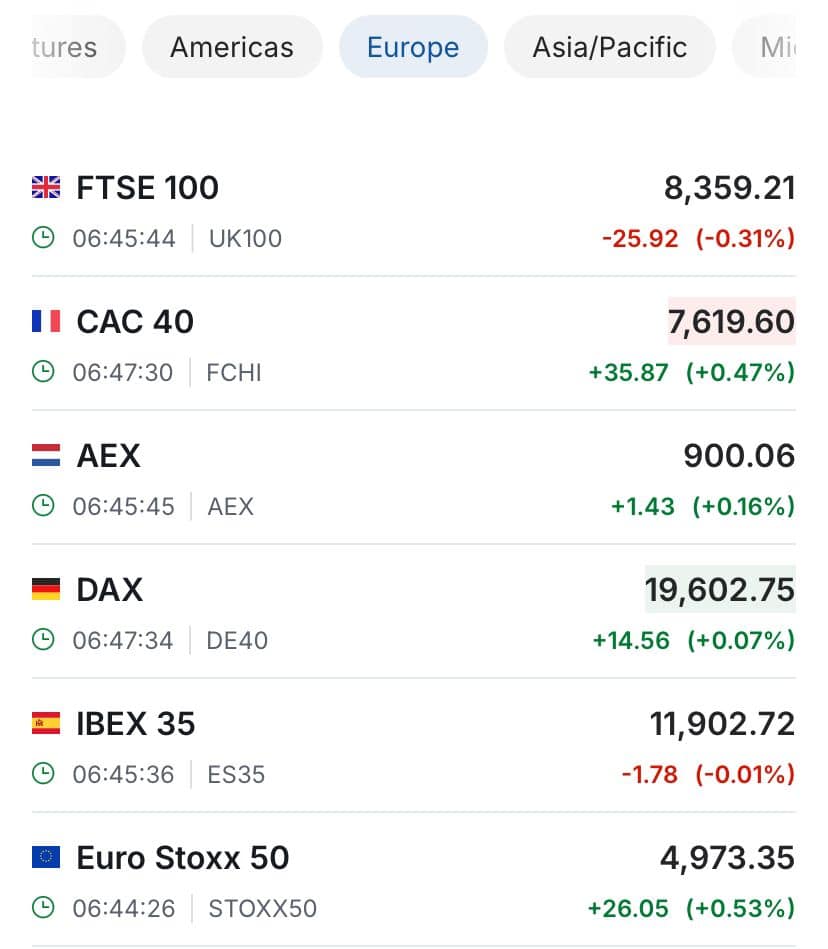Open the DAX index details
Image resolution: width=828 pixels, height=949 pixels.
110,589
